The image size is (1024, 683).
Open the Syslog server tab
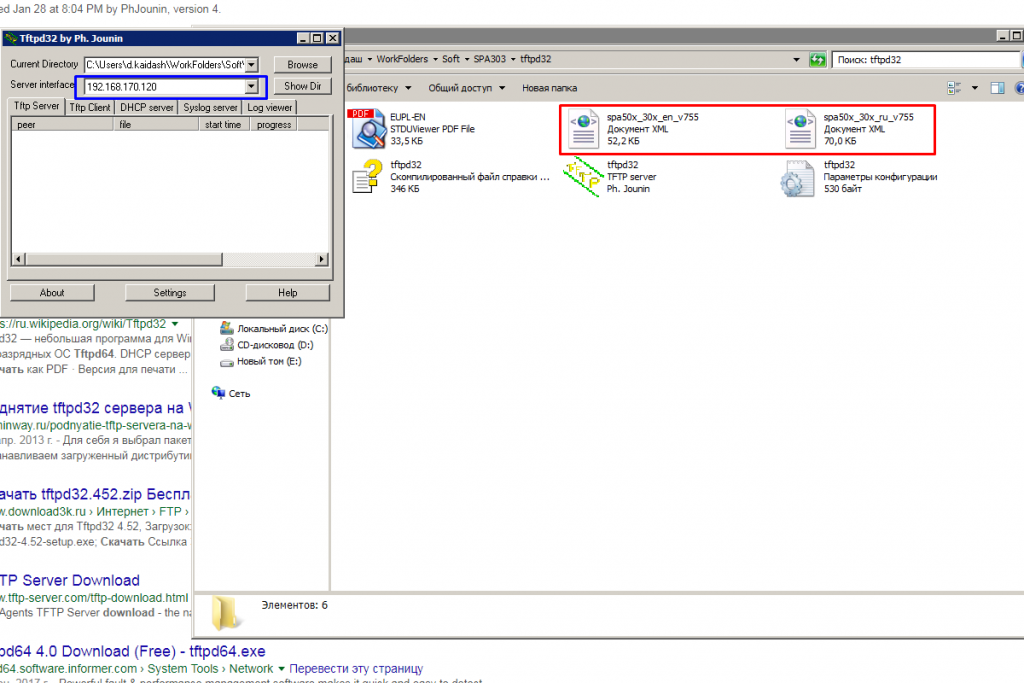pyautogui.click(x=210, y=108)
